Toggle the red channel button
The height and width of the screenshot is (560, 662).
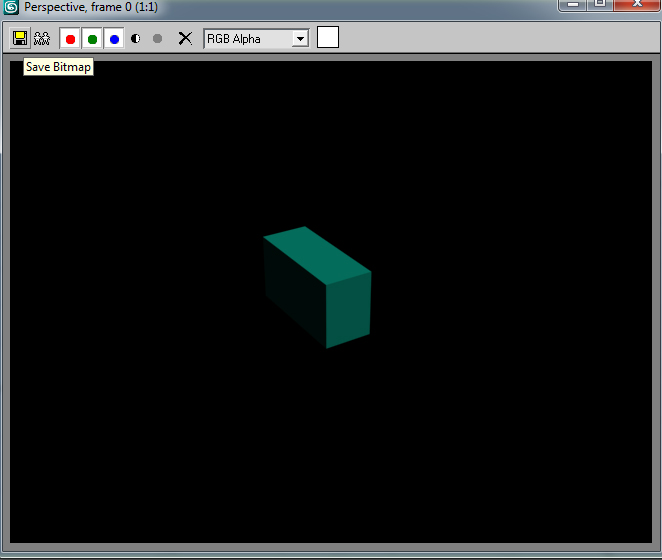coord(71,39)
